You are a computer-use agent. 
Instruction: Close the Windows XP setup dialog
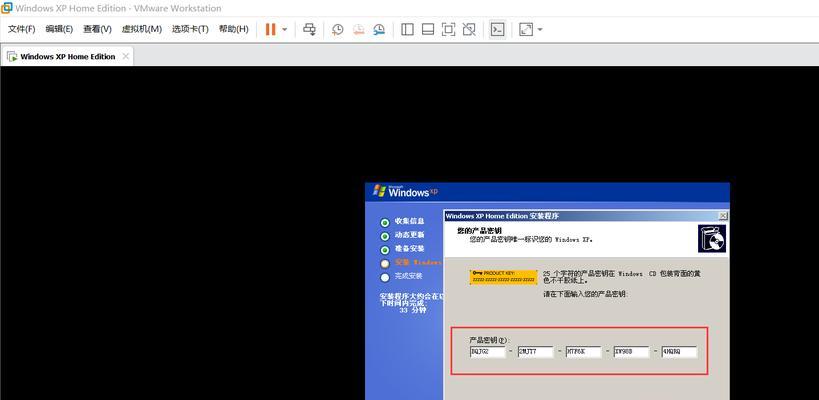(723, 216)
